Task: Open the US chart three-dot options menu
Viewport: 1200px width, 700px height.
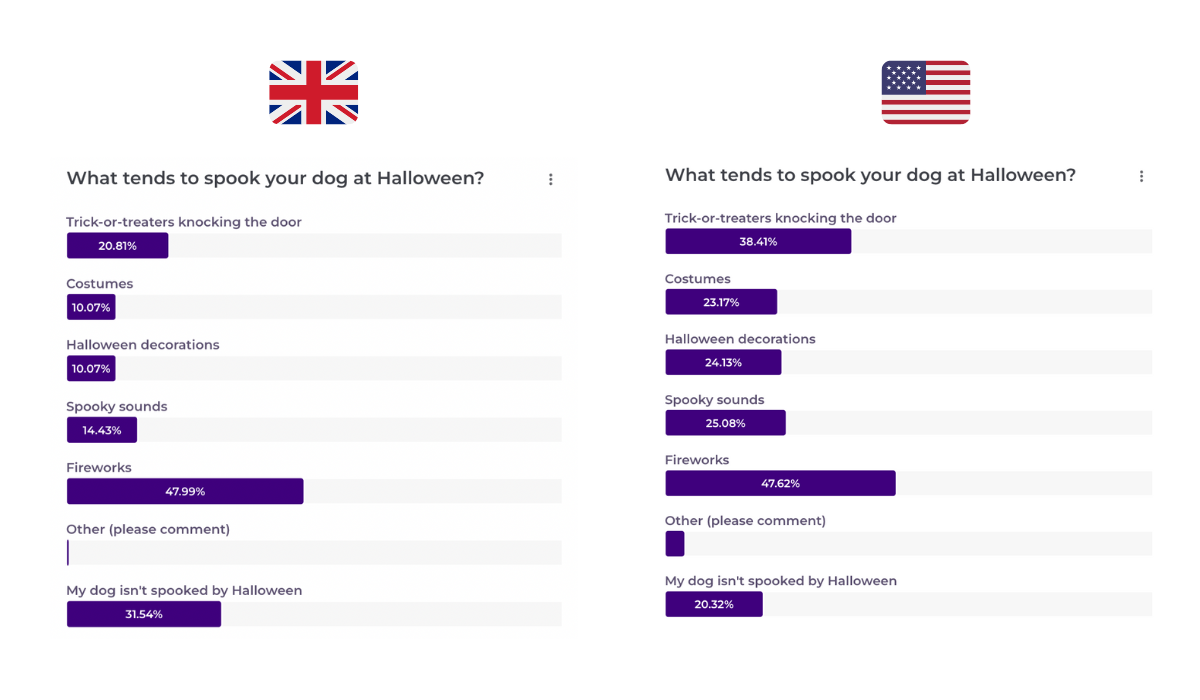Action: [x=1141, y=176]
